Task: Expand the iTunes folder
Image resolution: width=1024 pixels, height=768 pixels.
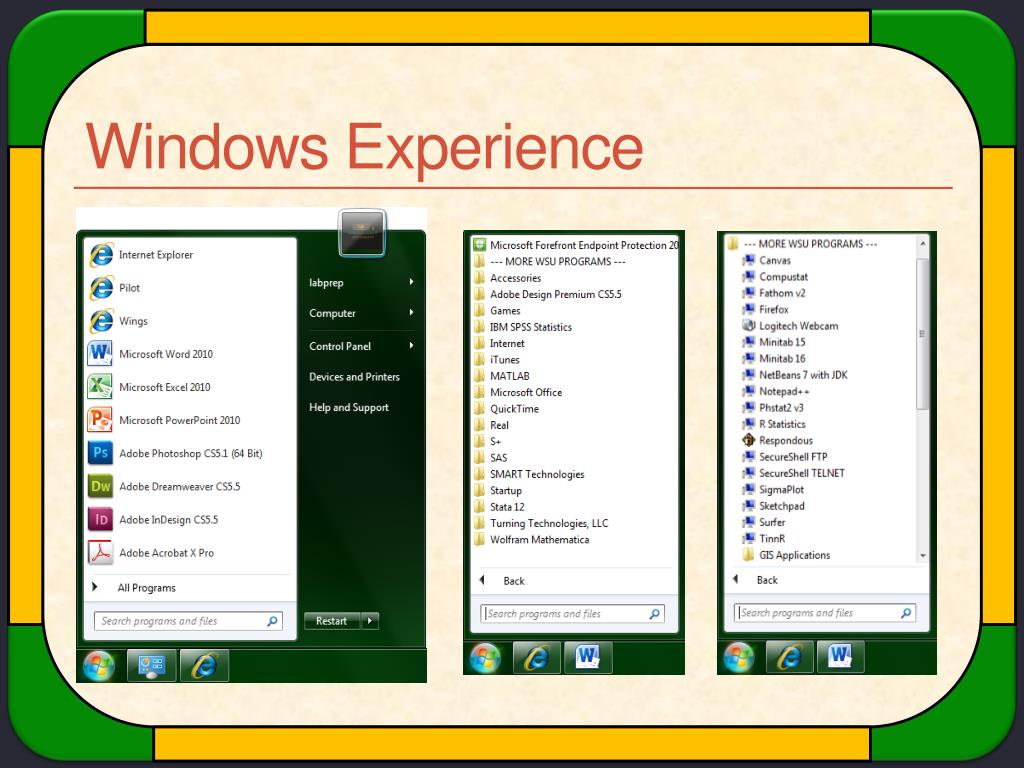Action: click(496, 360)
